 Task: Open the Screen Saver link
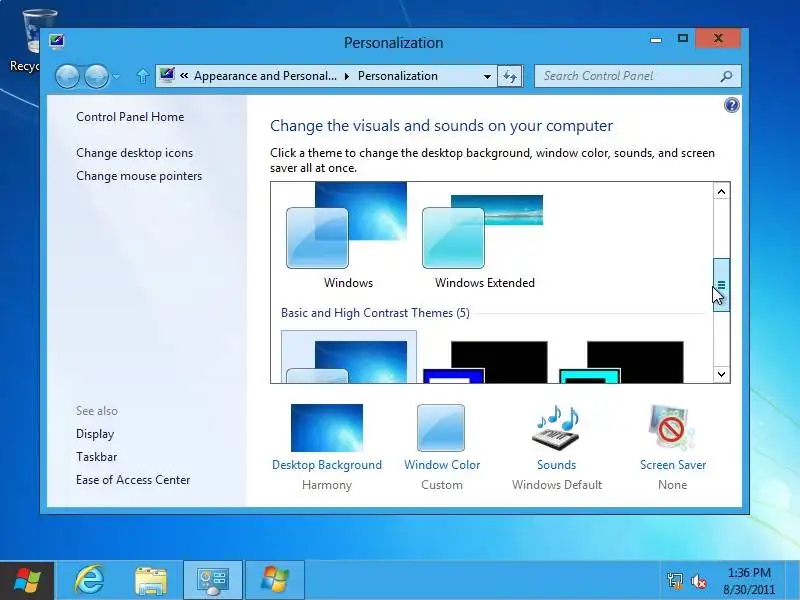pos(672,465)
